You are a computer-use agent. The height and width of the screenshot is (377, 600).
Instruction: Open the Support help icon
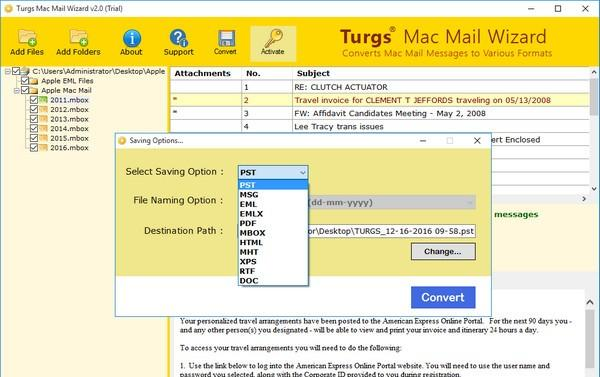[178, 38]
